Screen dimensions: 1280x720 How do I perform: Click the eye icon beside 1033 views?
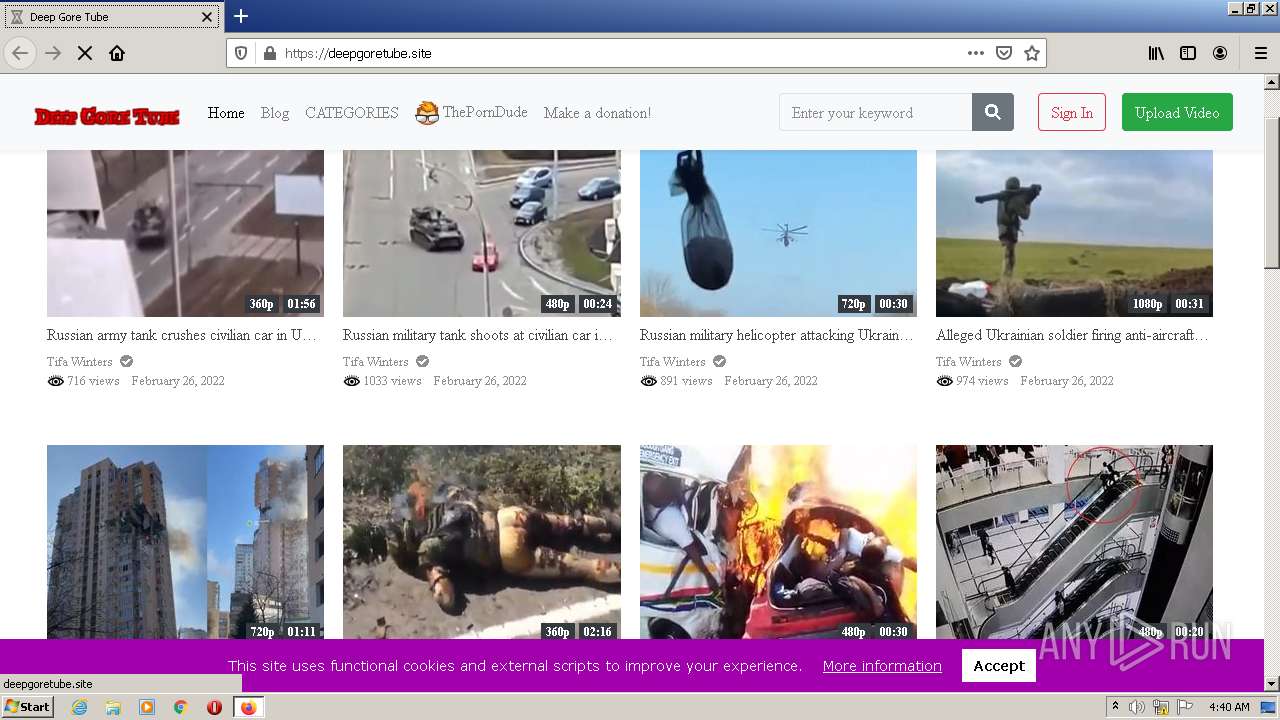[351, 381]
